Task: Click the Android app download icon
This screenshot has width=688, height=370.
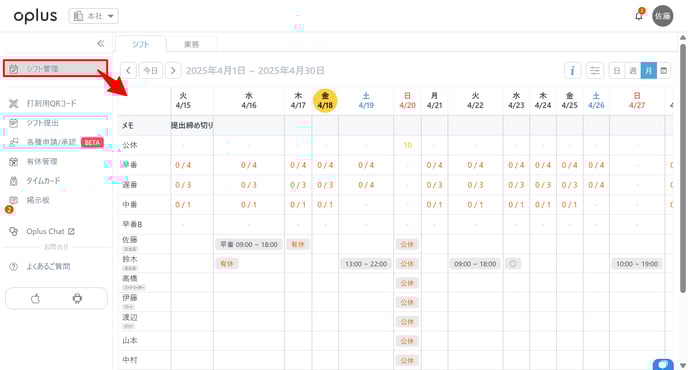Action: [77, 299]
